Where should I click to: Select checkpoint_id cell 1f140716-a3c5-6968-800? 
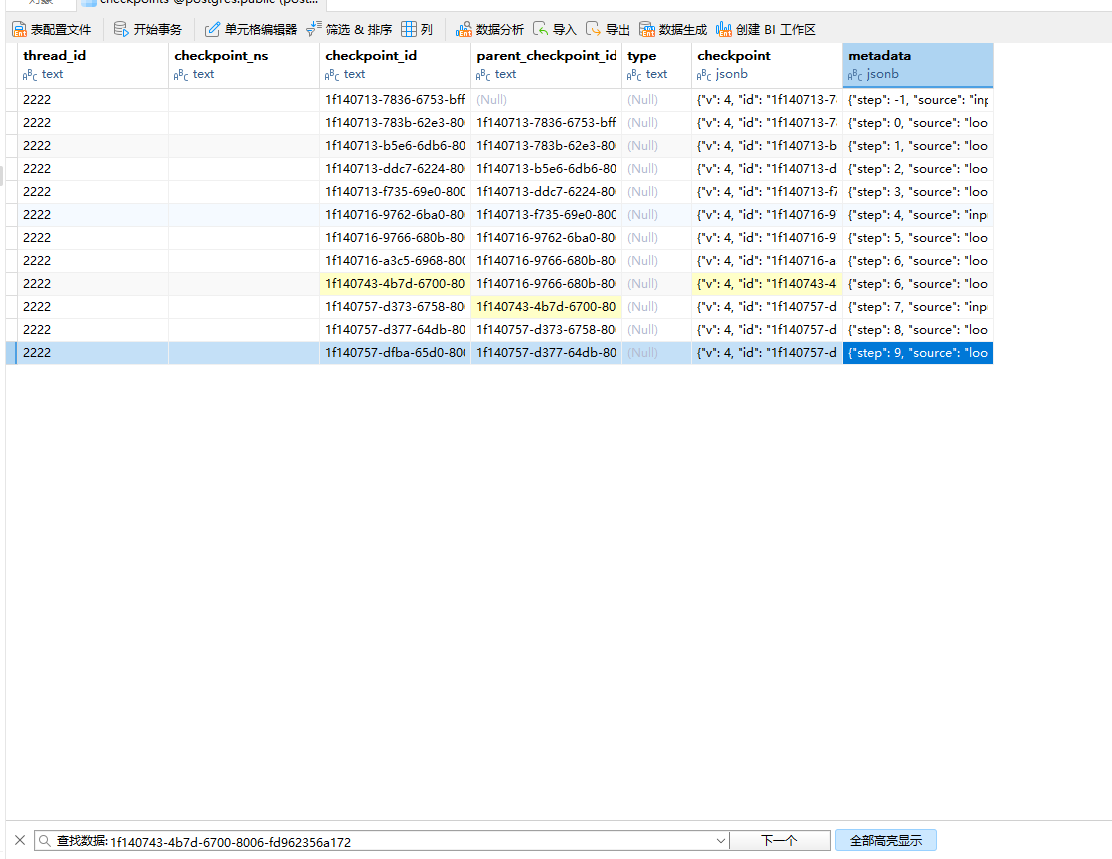click(x=395, y=260)
